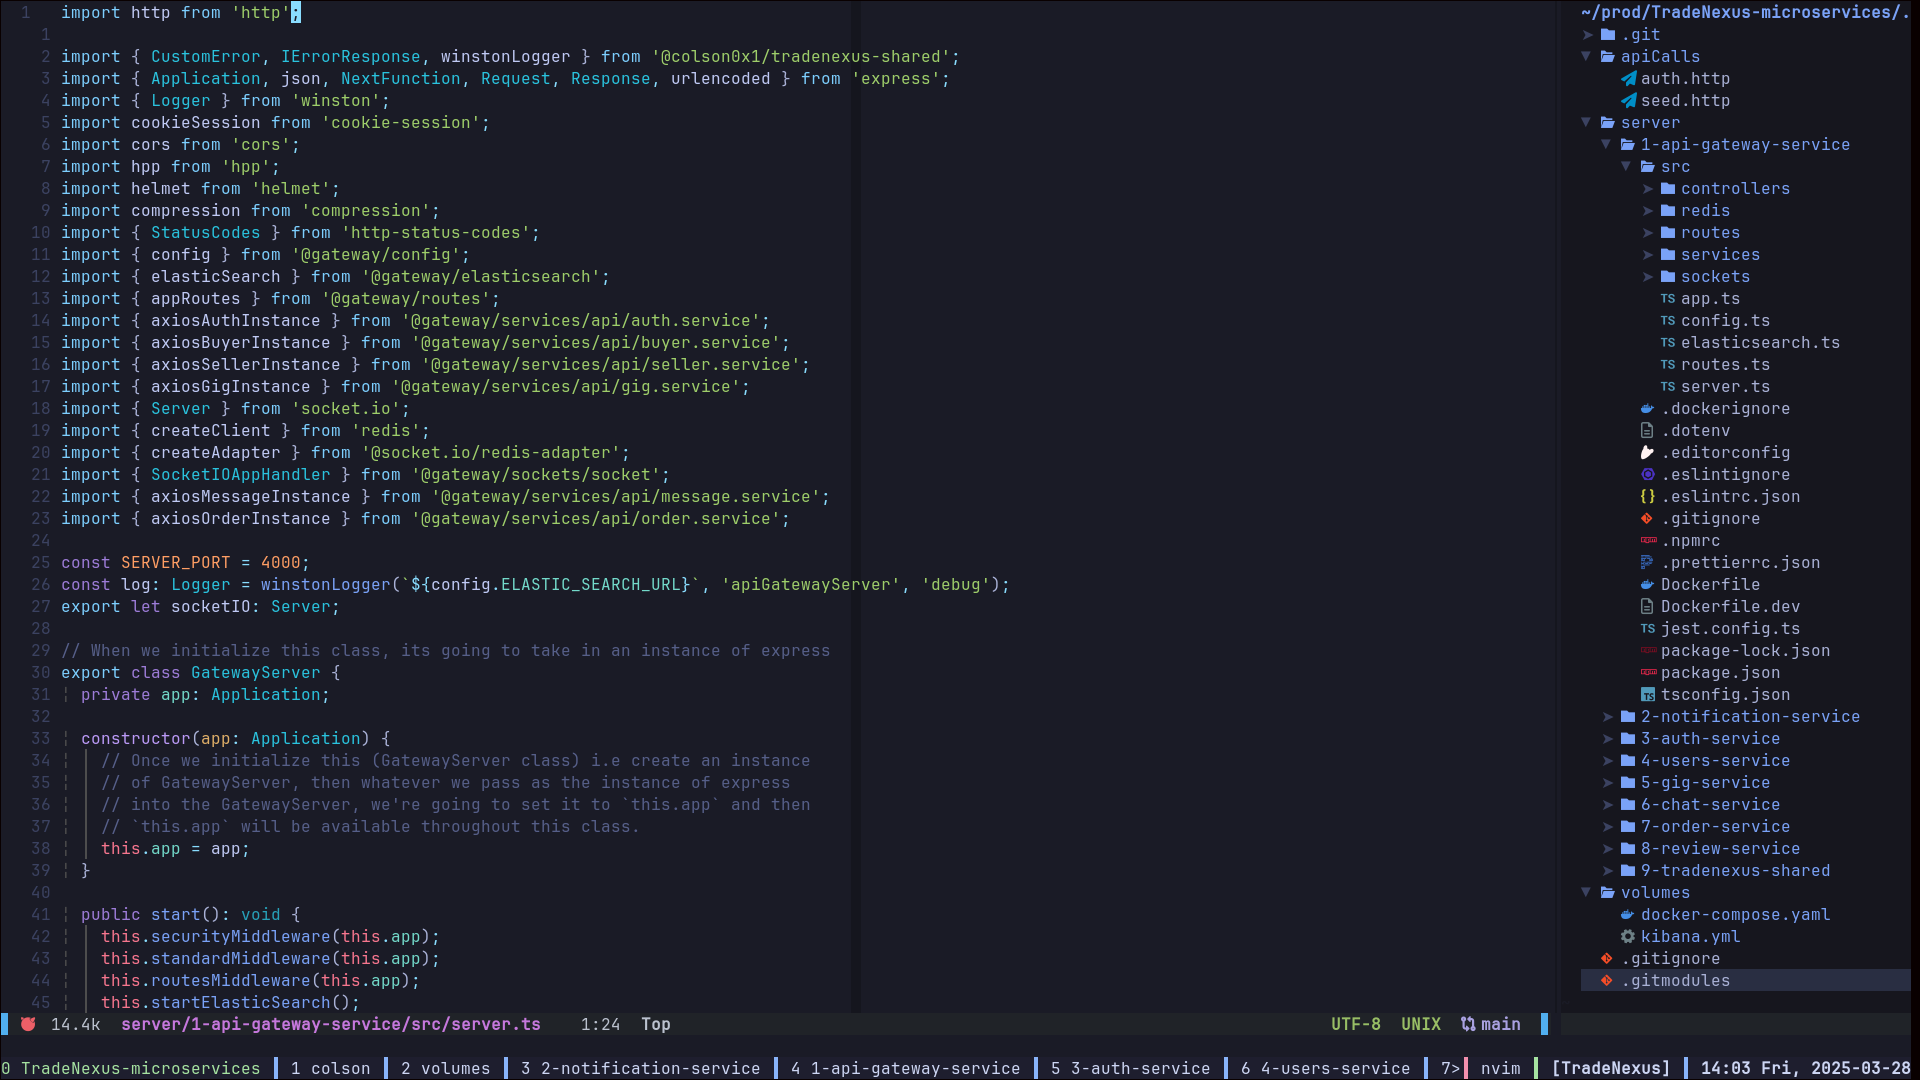
Task: Click the UTF-8 encoding indicator
Action: coord(1355,1024)
